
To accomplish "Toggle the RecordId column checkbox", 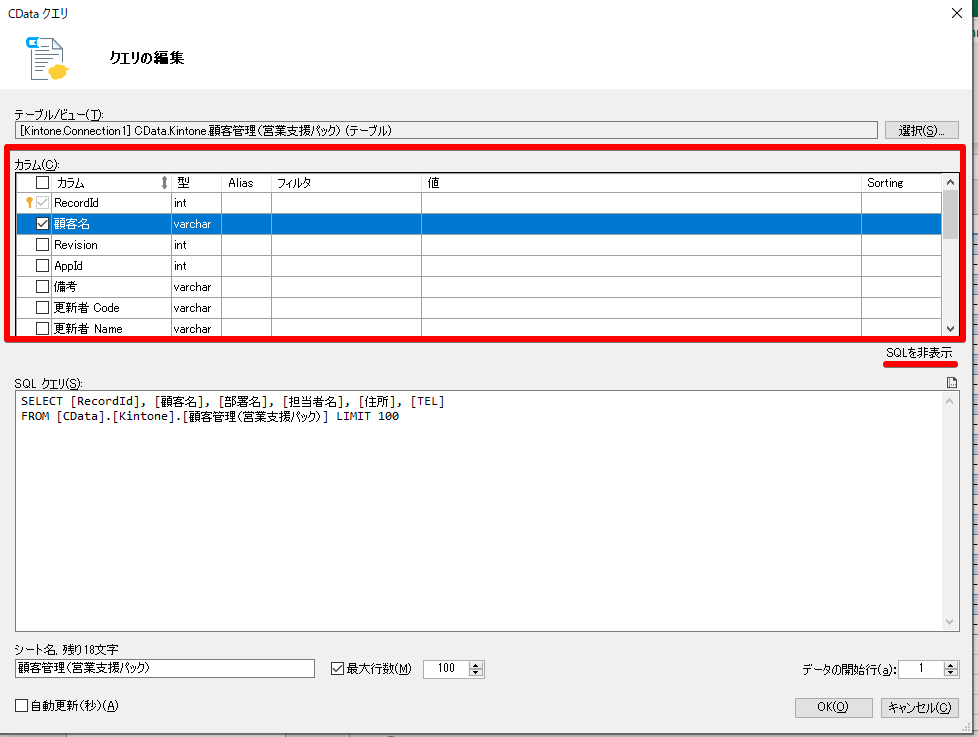I will click(x=42, y=203).
